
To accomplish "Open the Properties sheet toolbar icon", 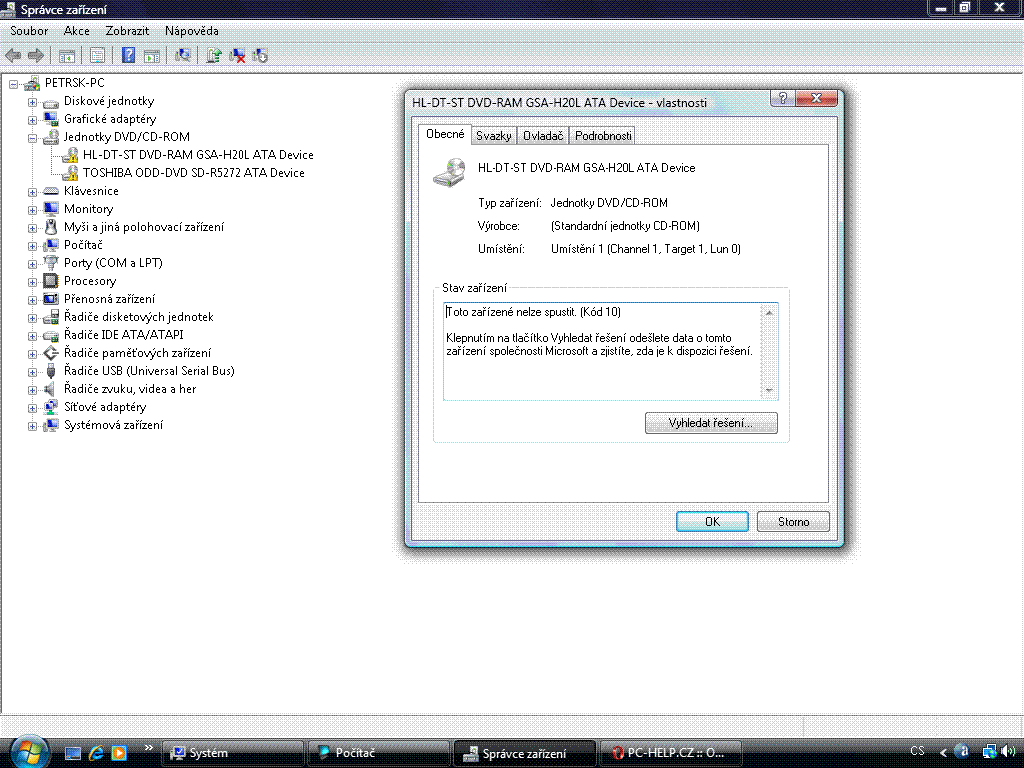I will point(97,56).
